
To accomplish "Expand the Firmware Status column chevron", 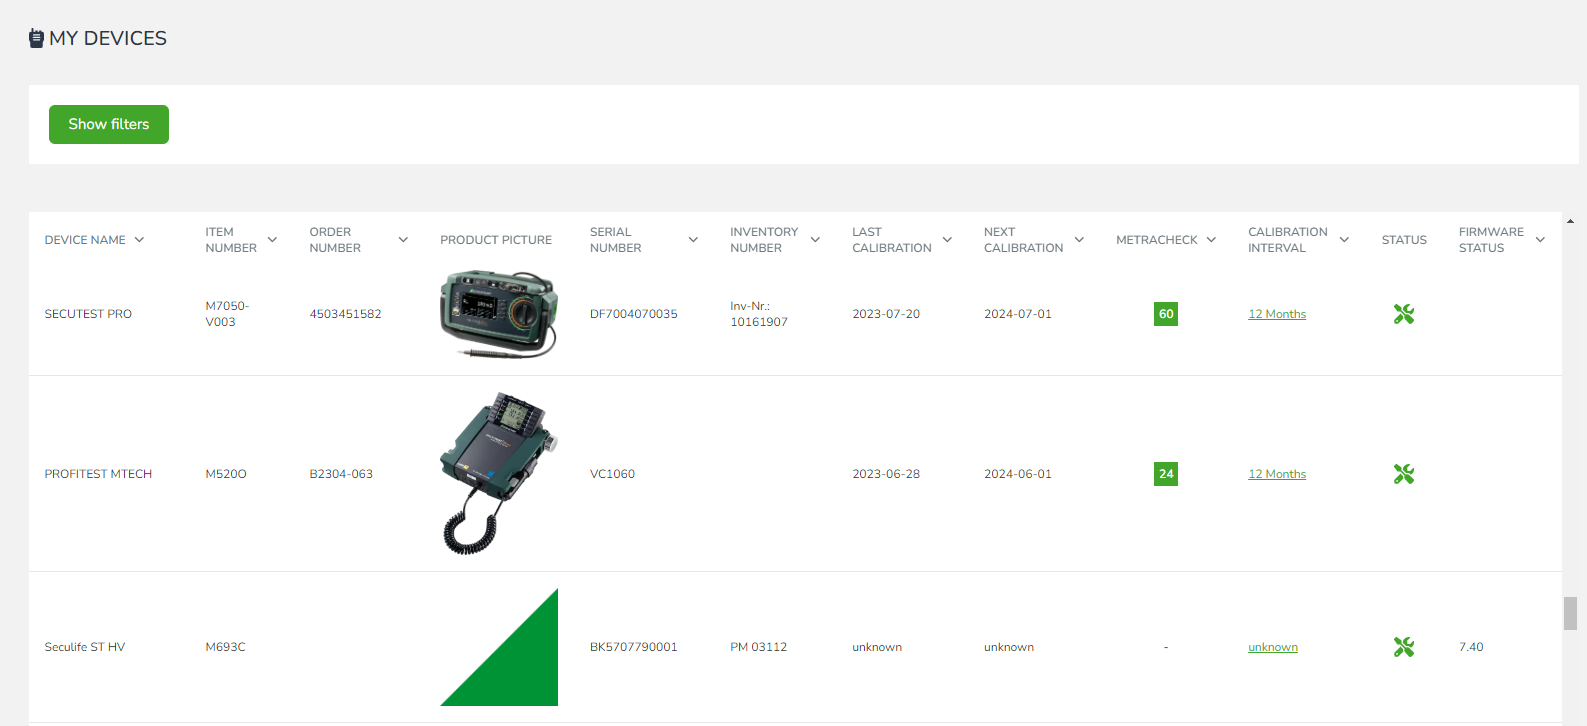I will [1540, 240].
